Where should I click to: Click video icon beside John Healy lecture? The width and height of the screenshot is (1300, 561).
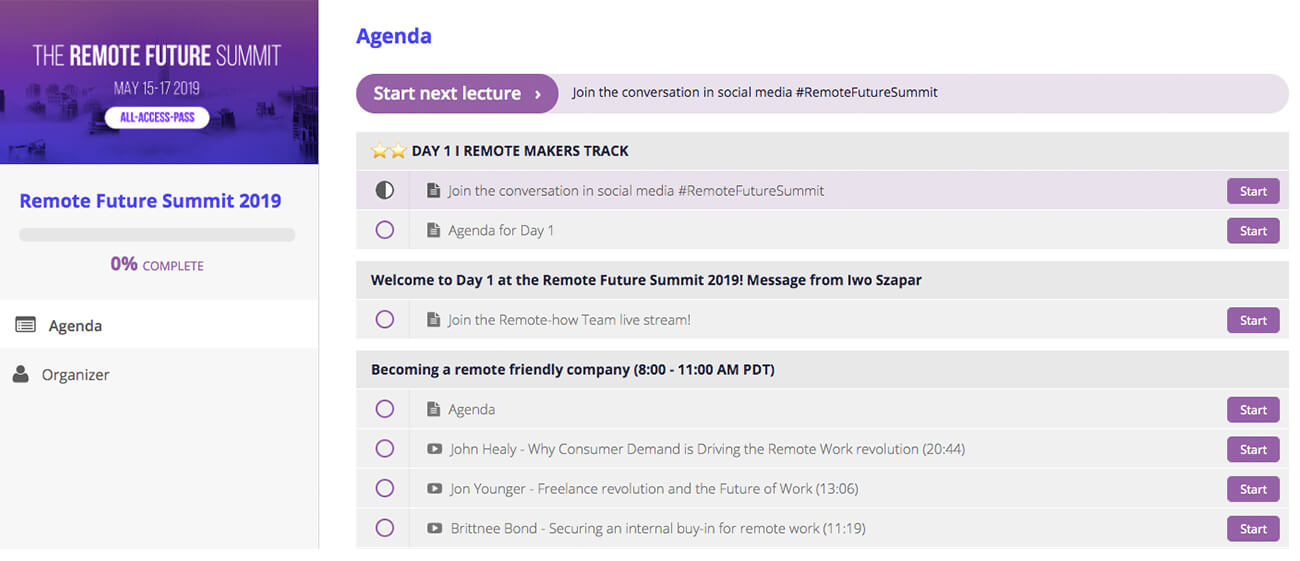coord(434,449)
